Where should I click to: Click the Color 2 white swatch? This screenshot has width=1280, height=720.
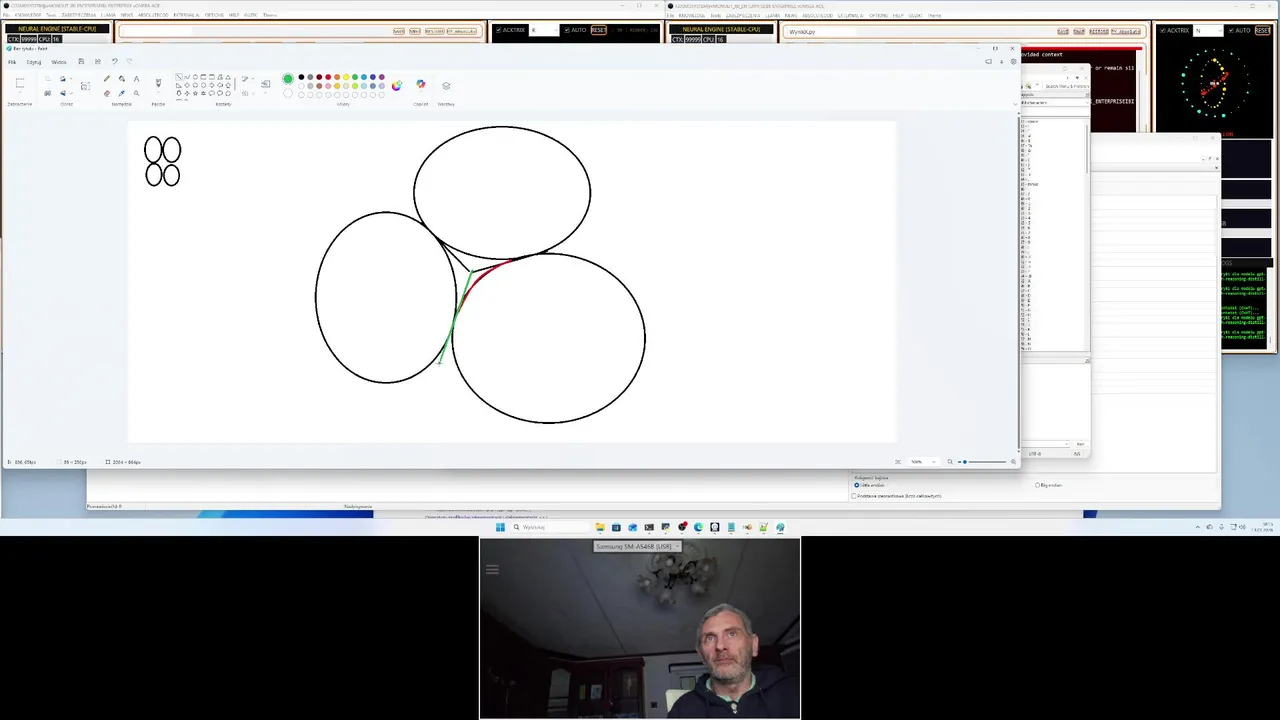[x=288, y=93]
